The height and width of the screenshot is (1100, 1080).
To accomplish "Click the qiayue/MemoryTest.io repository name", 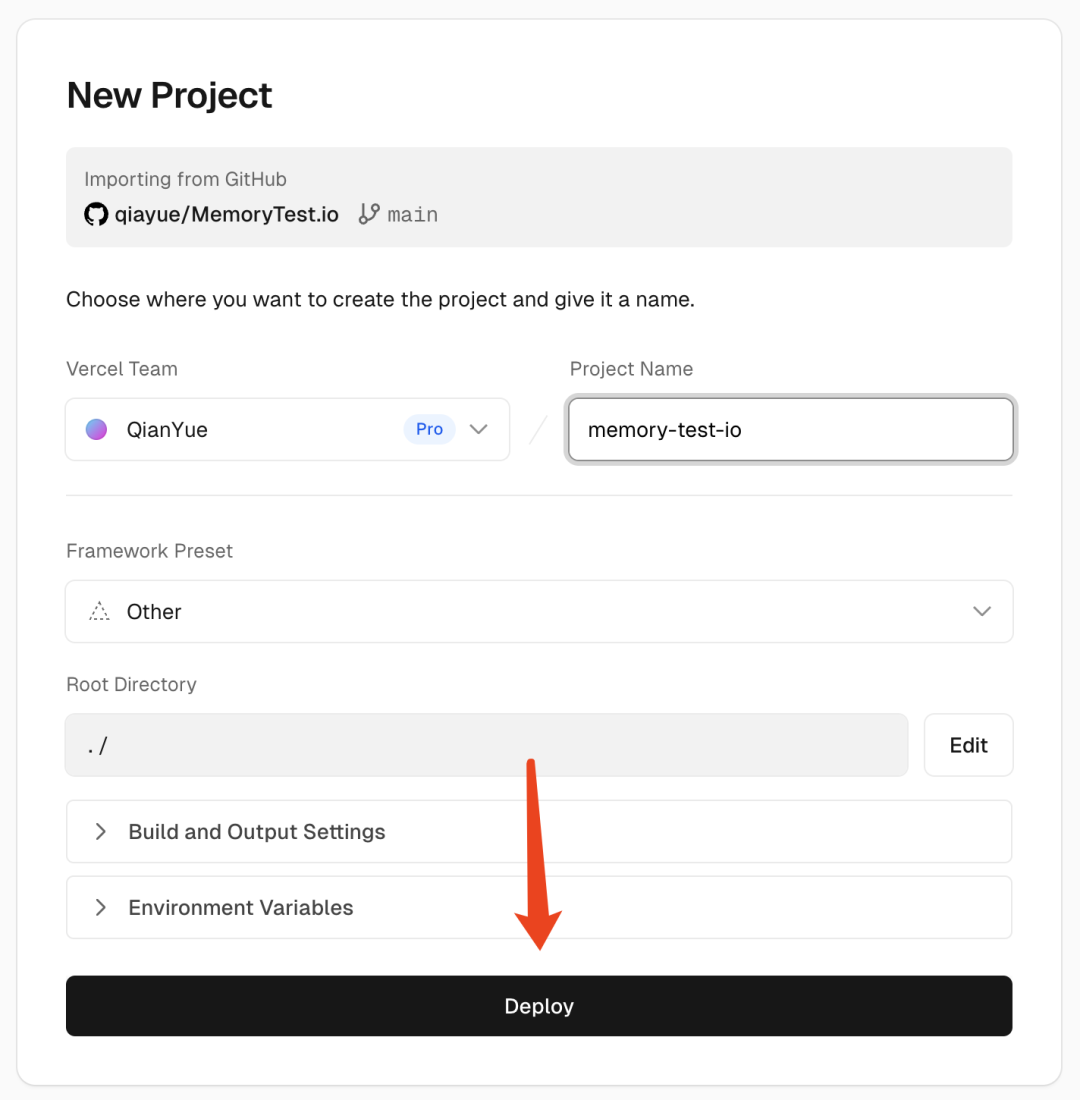I will tap(227, 214).
